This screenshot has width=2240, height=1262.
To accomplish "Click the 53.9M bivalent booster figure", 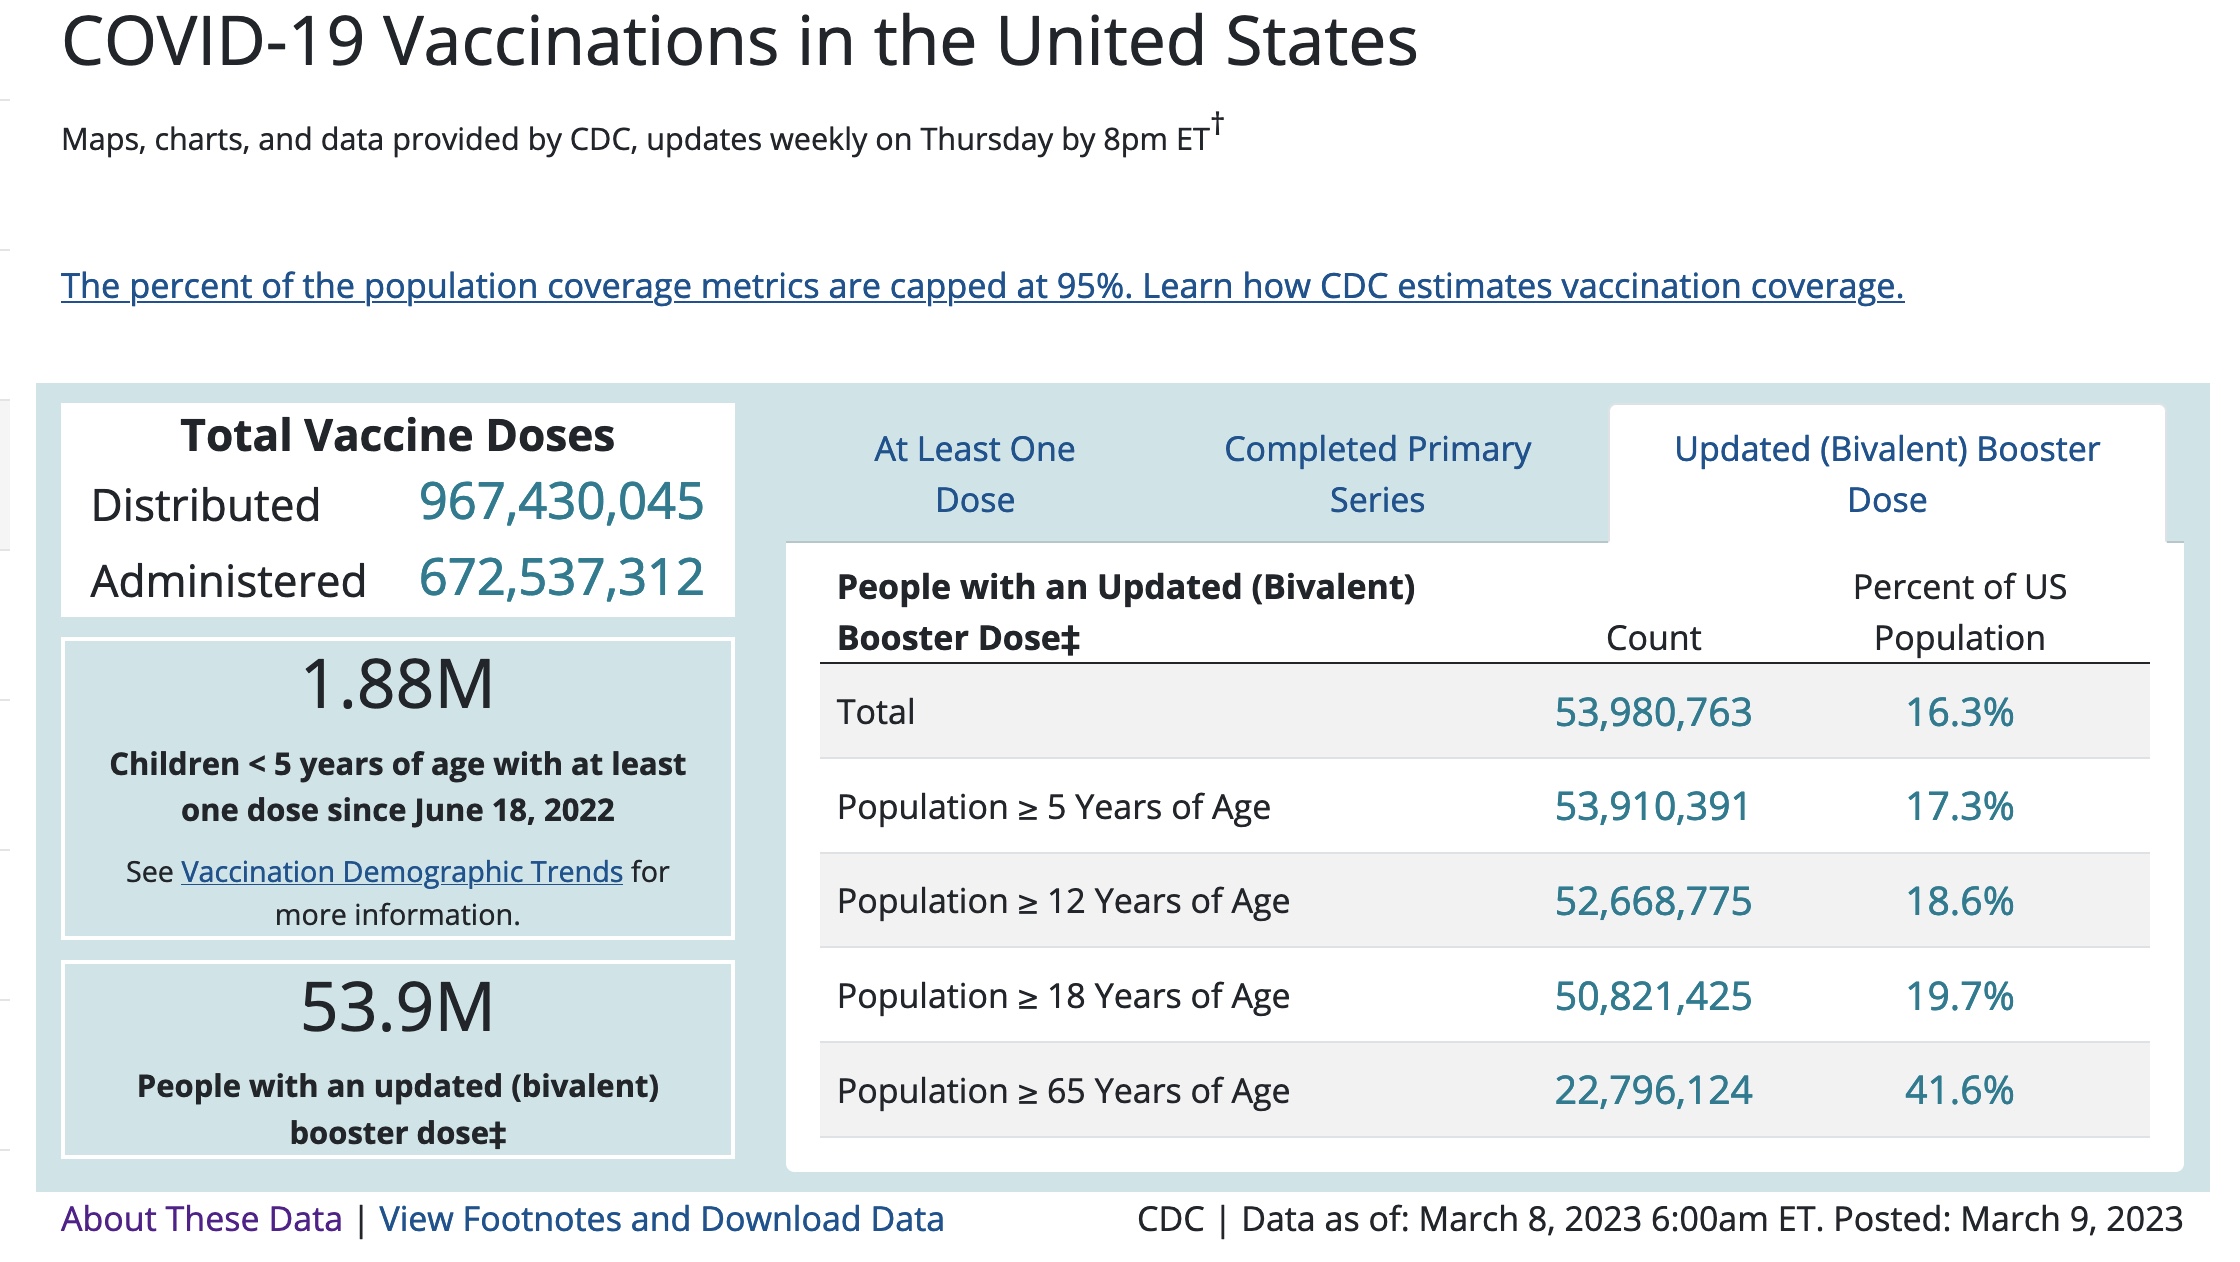I will [397, 1007].
